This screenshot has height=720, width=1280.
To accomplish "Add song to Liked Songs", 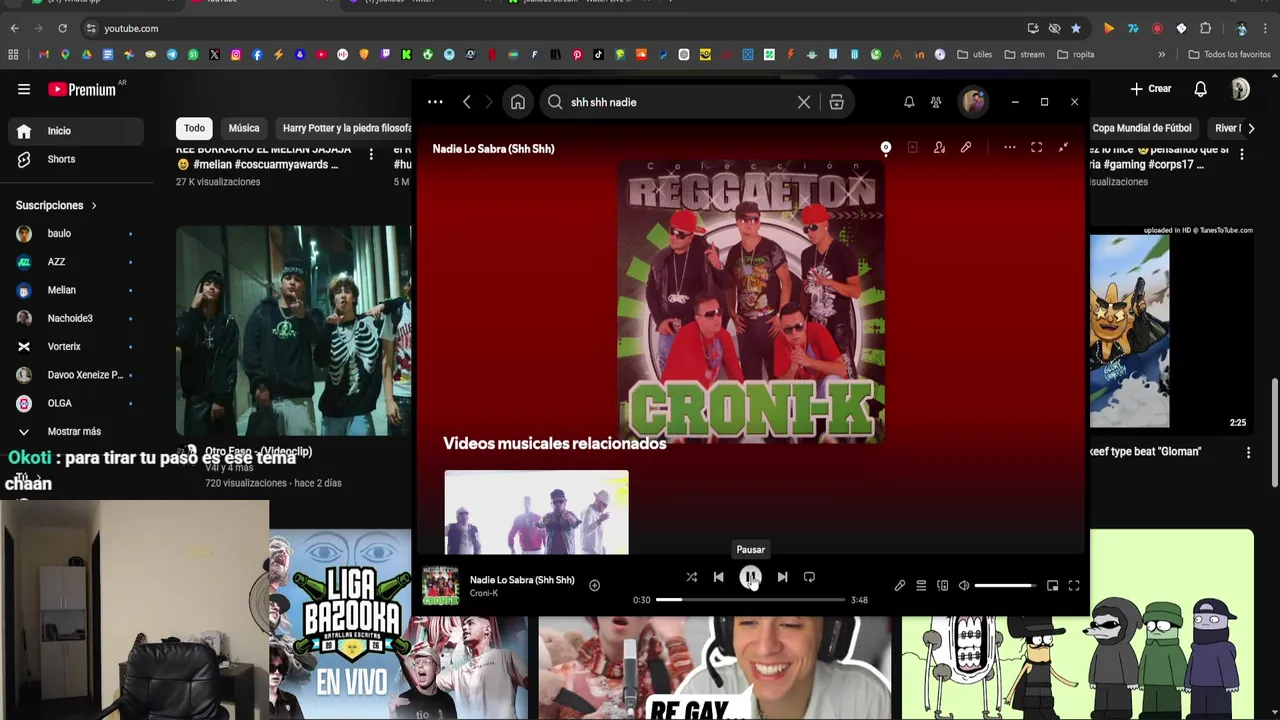I will tap(594, 585).
